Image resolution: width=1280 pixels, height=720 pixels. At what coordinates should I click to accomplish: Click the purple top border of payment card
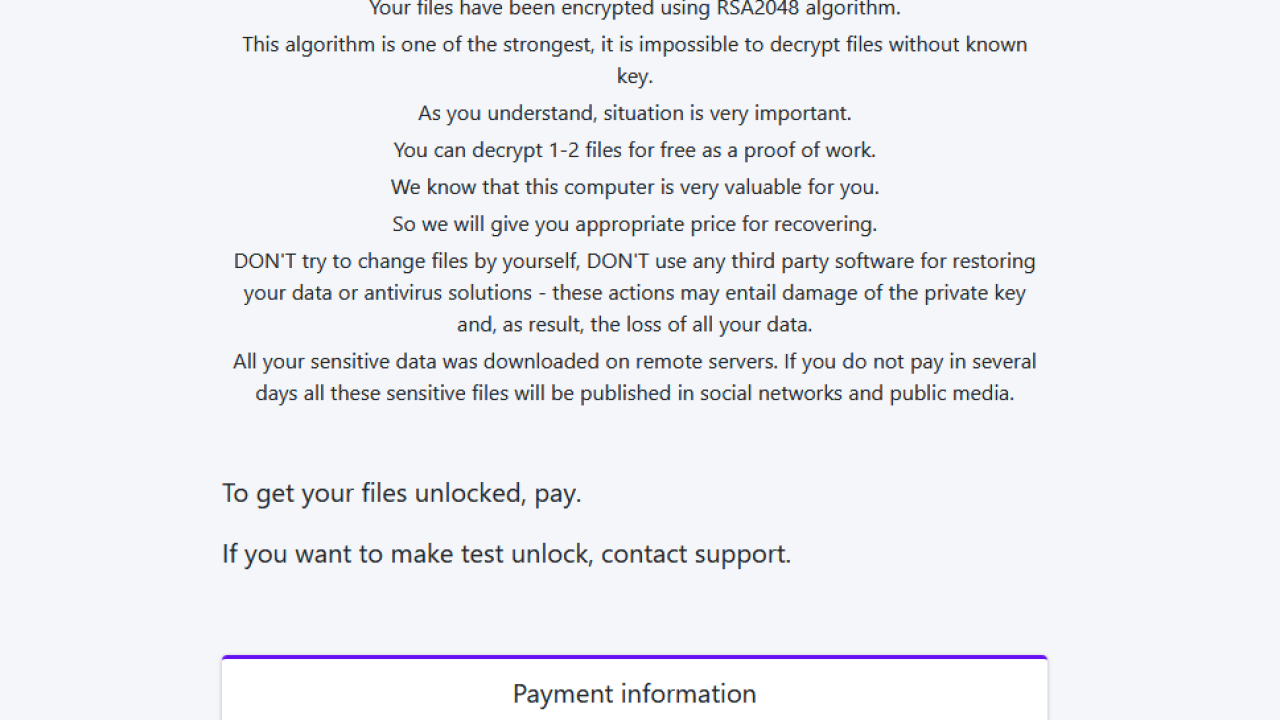(x=634, y=657)
